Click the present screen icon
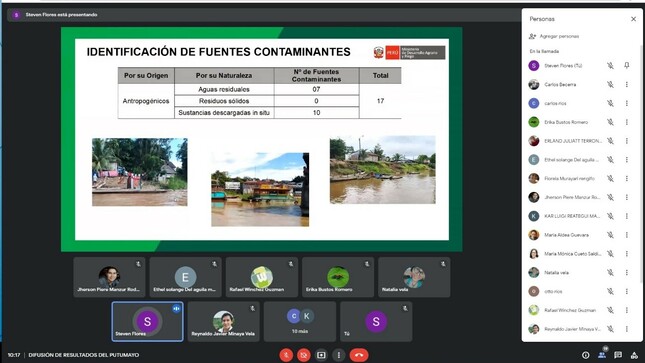This screenshot has height=363, width=645. [321, 355]
